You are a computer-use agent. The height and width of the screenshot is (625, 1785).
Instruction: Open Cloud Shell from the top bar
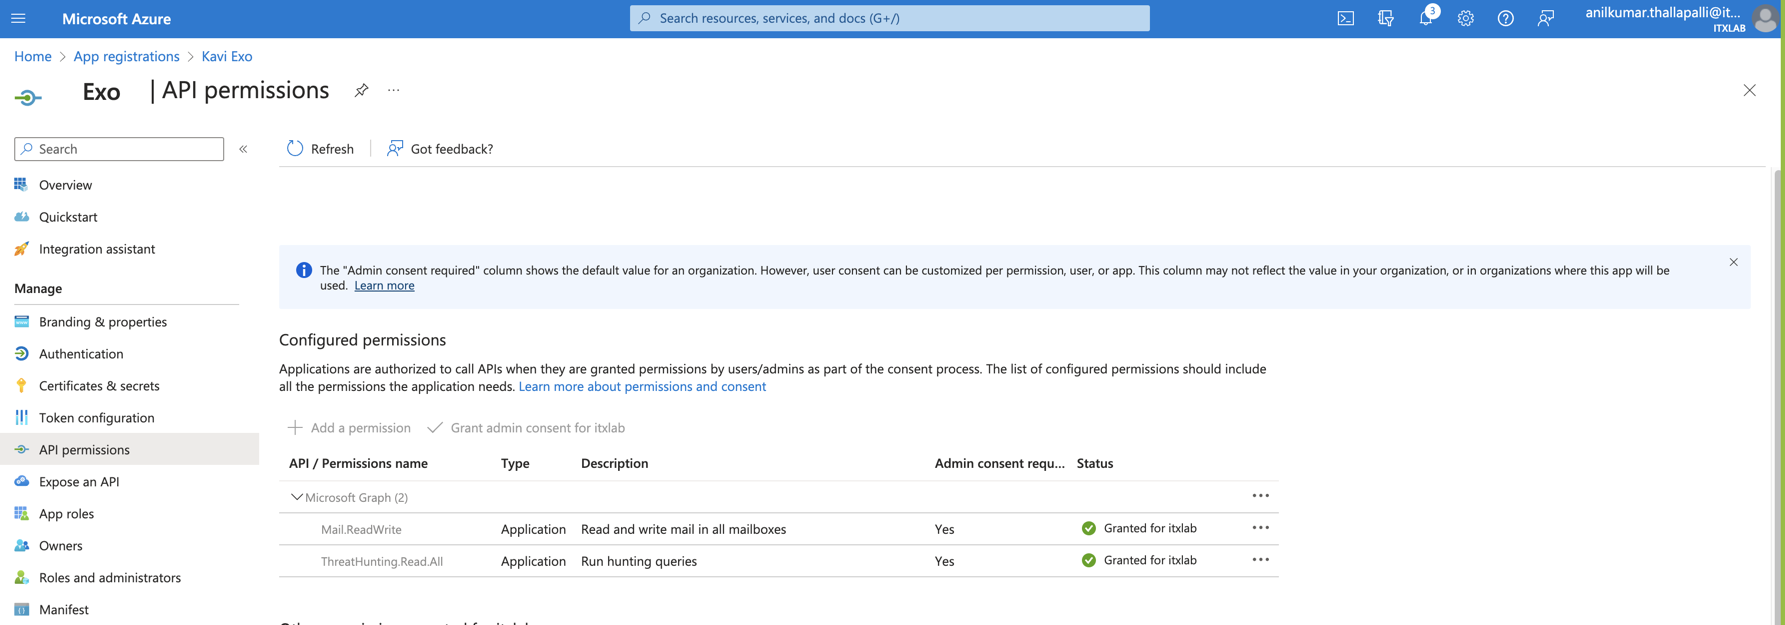pos(1346,18)
